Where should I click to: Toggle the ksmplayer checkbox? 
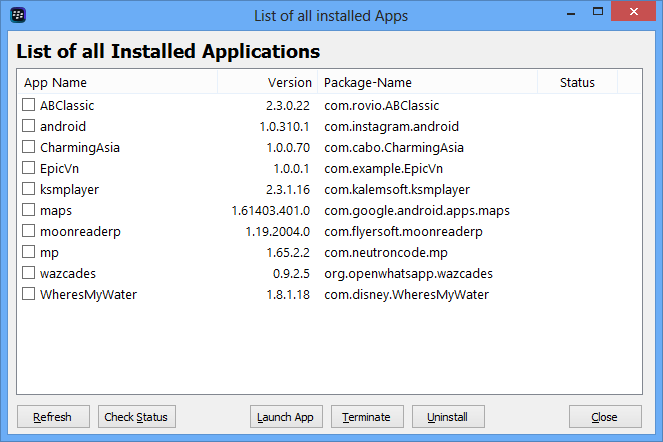point(28,189)
